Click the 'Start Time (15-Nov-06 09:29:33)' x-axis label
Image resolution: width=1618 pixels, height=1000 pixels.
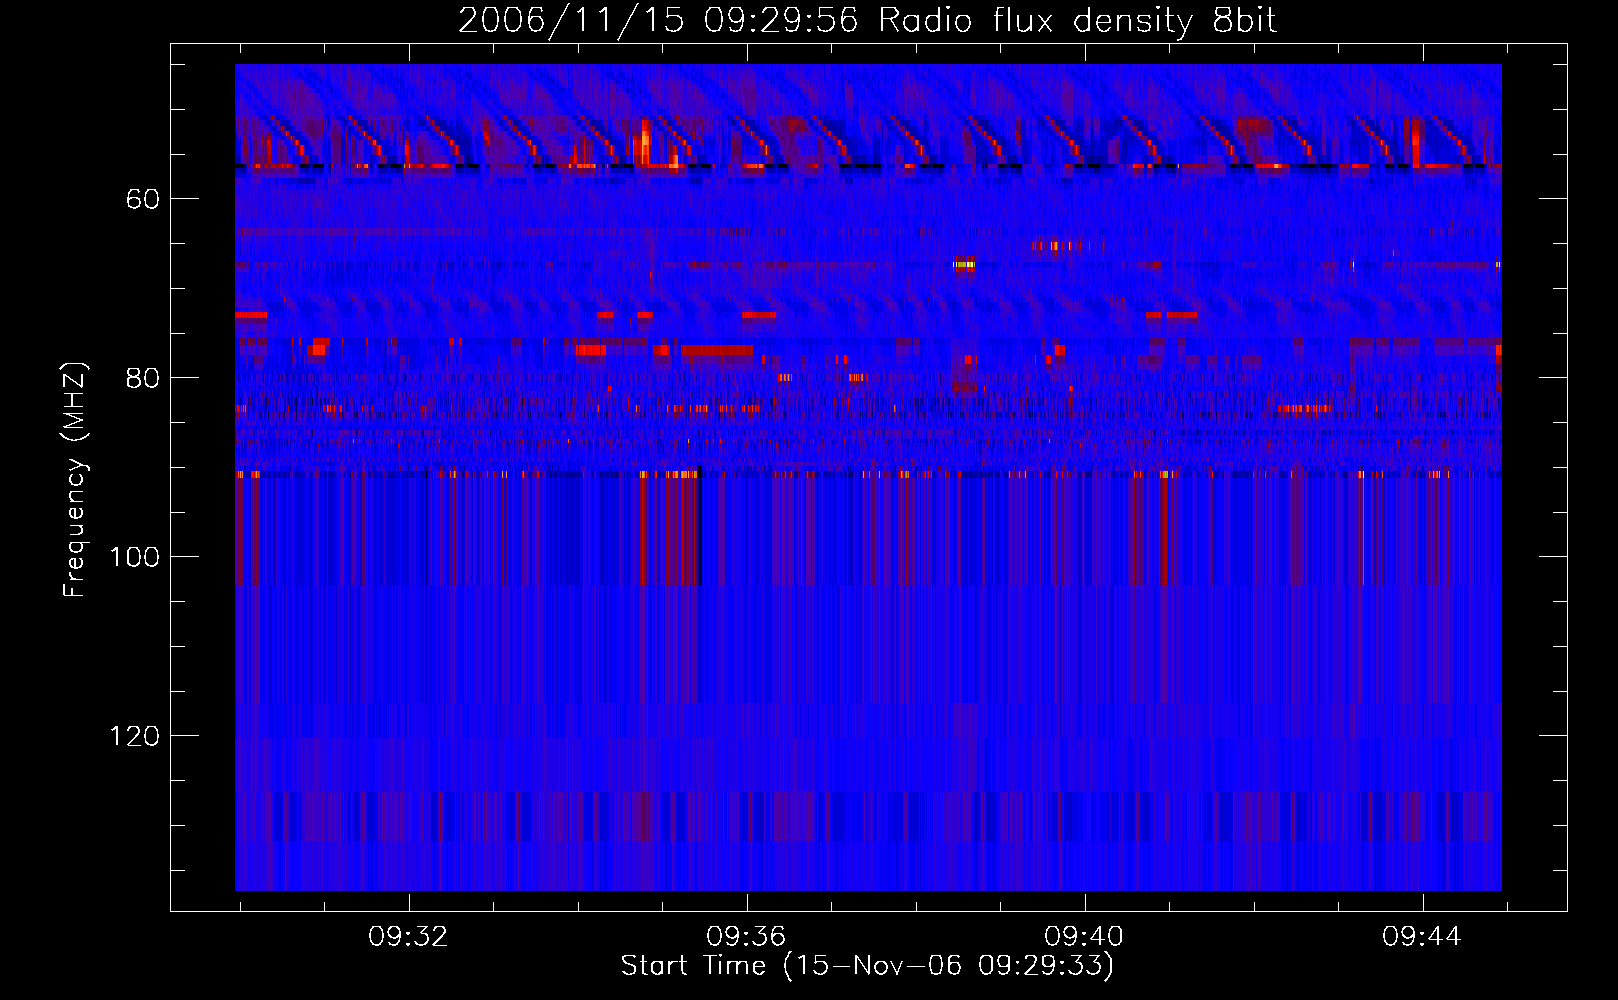[867, 966]
